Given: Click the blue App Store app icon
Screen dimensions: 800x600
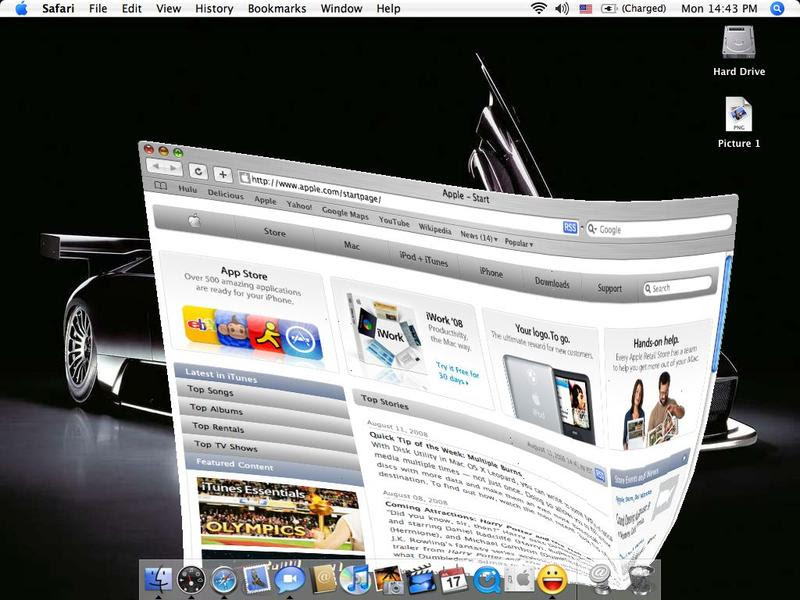Looking at the screenshot, I should click(x=300, y=340).
